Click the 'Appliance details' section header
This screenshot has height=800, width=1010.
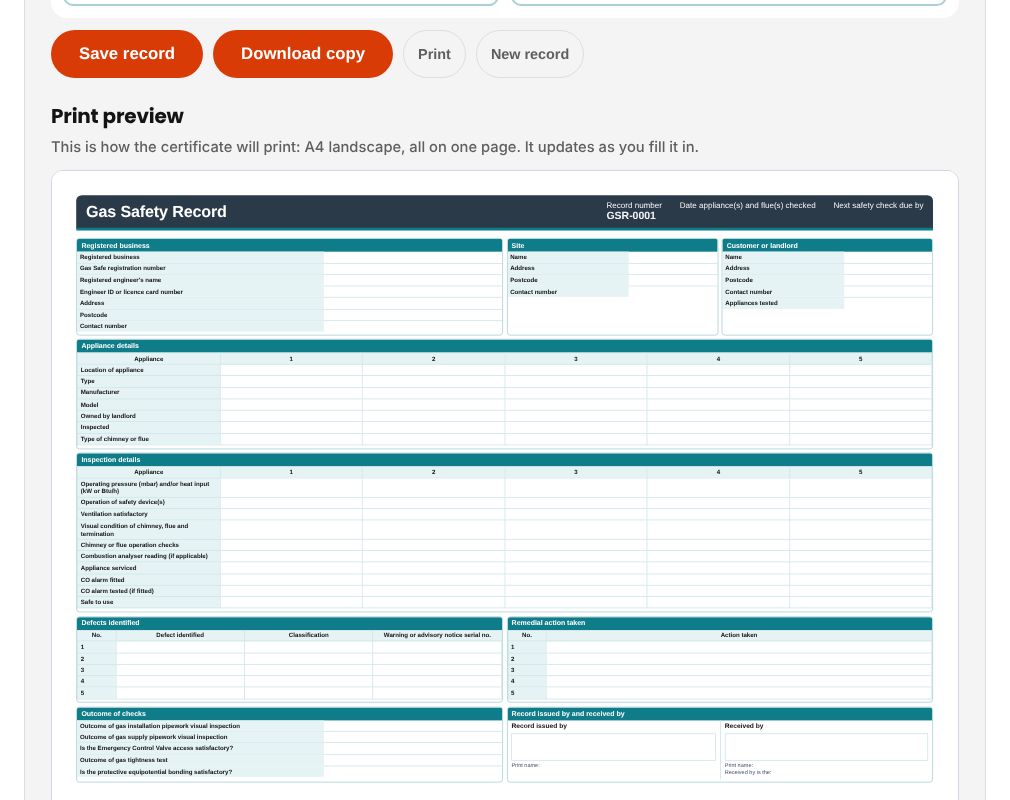[504, 346]
